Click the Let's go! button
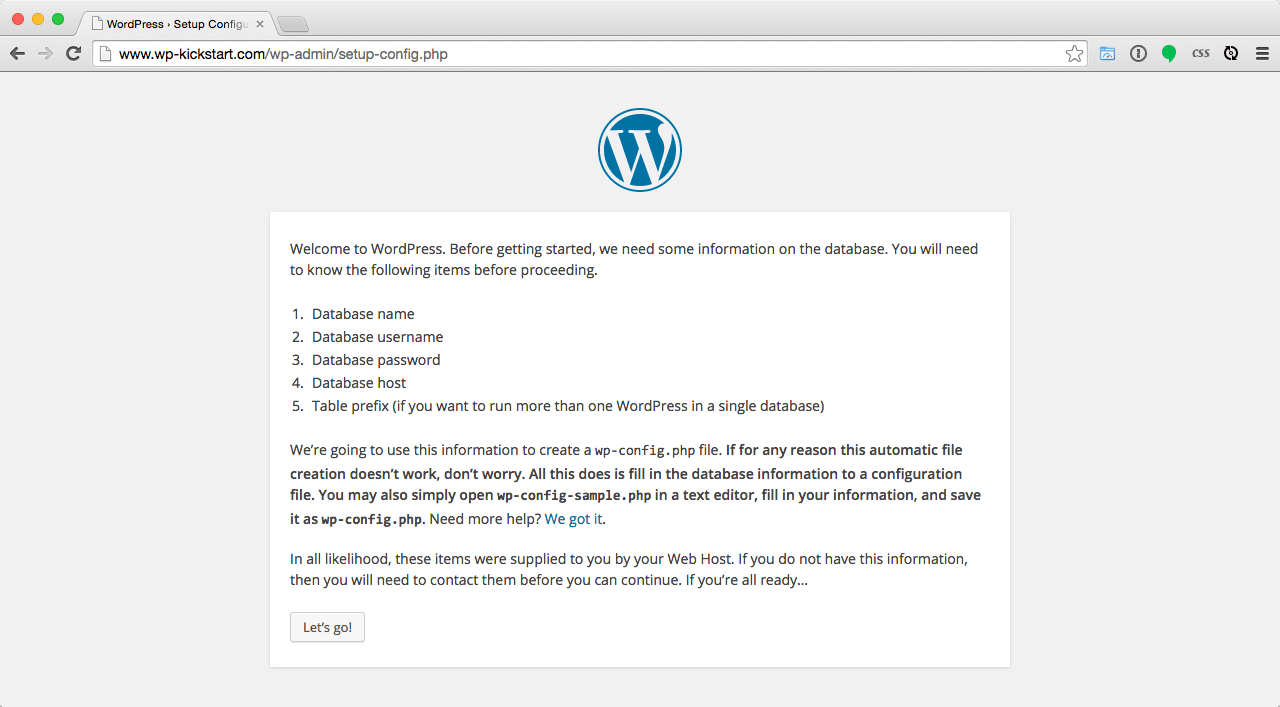The height and width of the screenshot is (707, 1280). pyautogui.click(x=327, y=627)
